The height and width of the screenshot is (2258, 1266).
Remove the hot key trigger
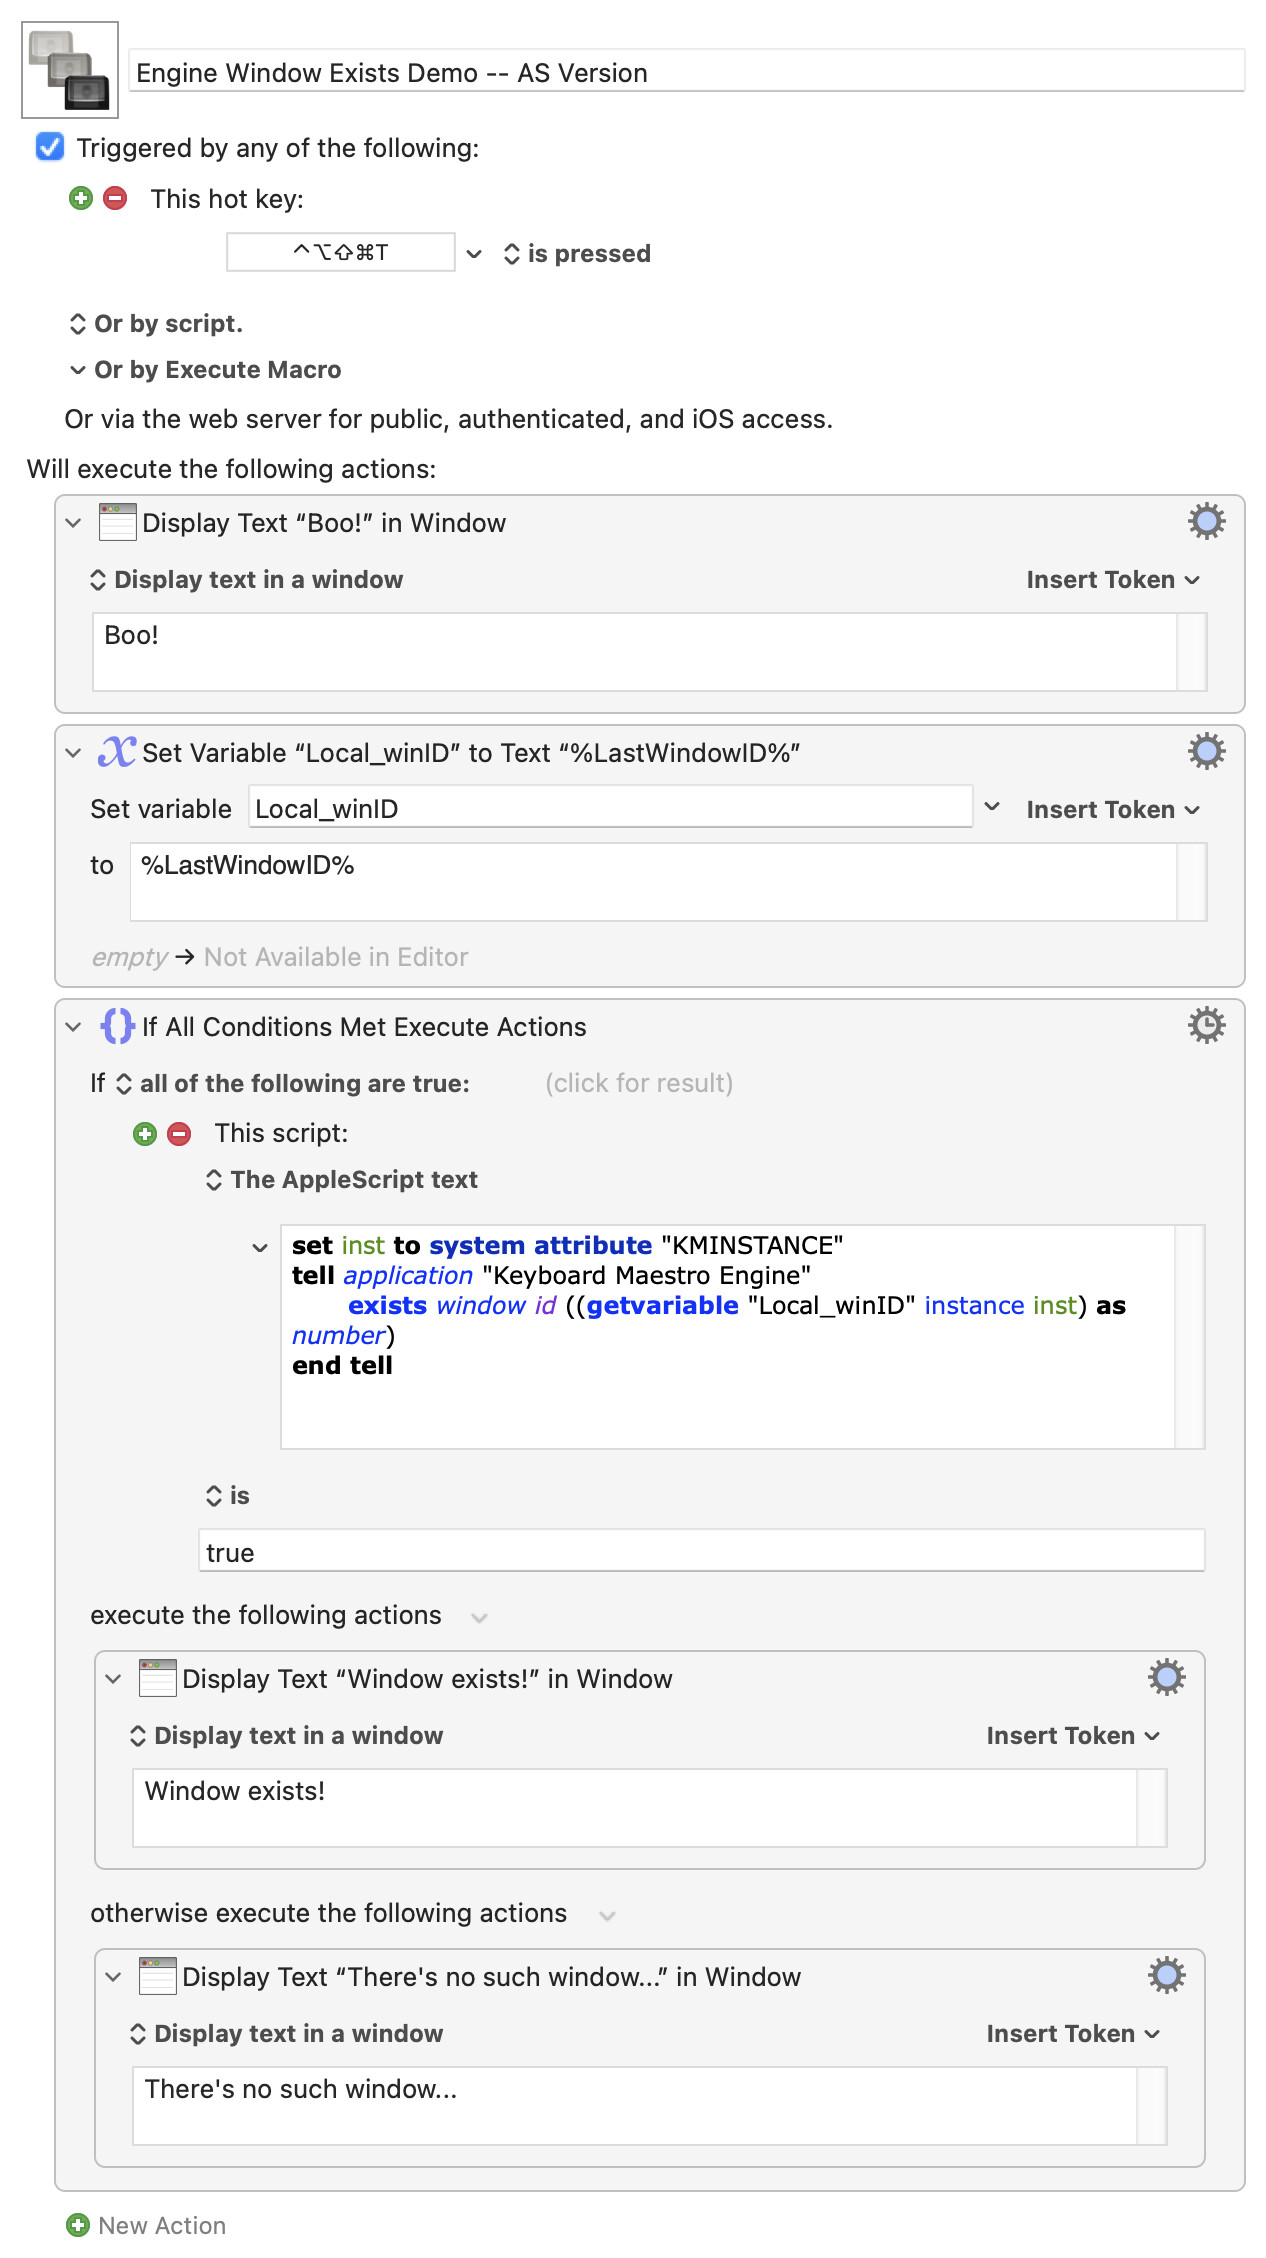(x=116, y=198)
